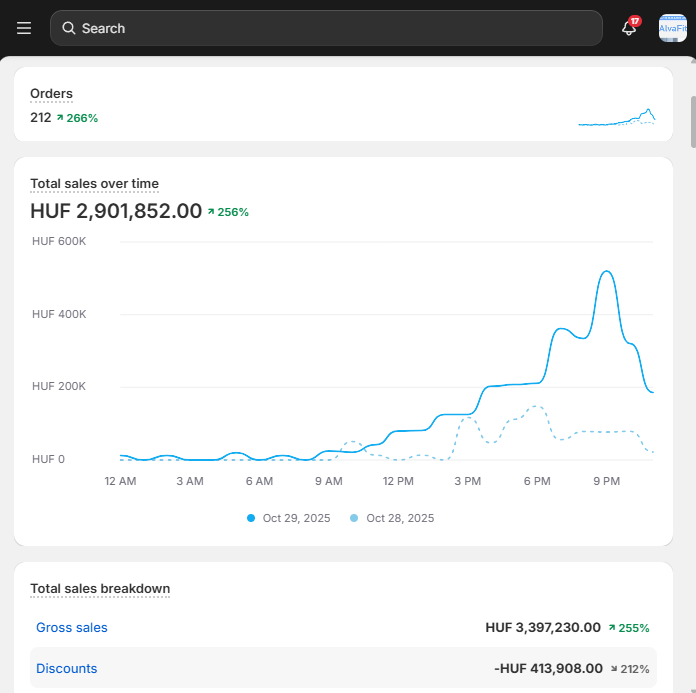Viewport: 696px width, 693px height.
Task: Click the 255% gross sales change indicator
Action: point(628,628)
